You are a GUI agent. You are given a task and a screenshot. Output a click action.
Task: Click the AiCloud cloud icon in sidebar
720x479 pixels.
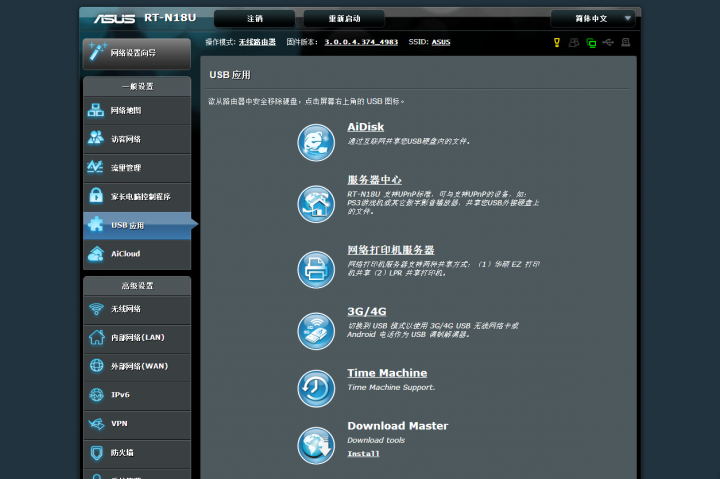point(96,254)
